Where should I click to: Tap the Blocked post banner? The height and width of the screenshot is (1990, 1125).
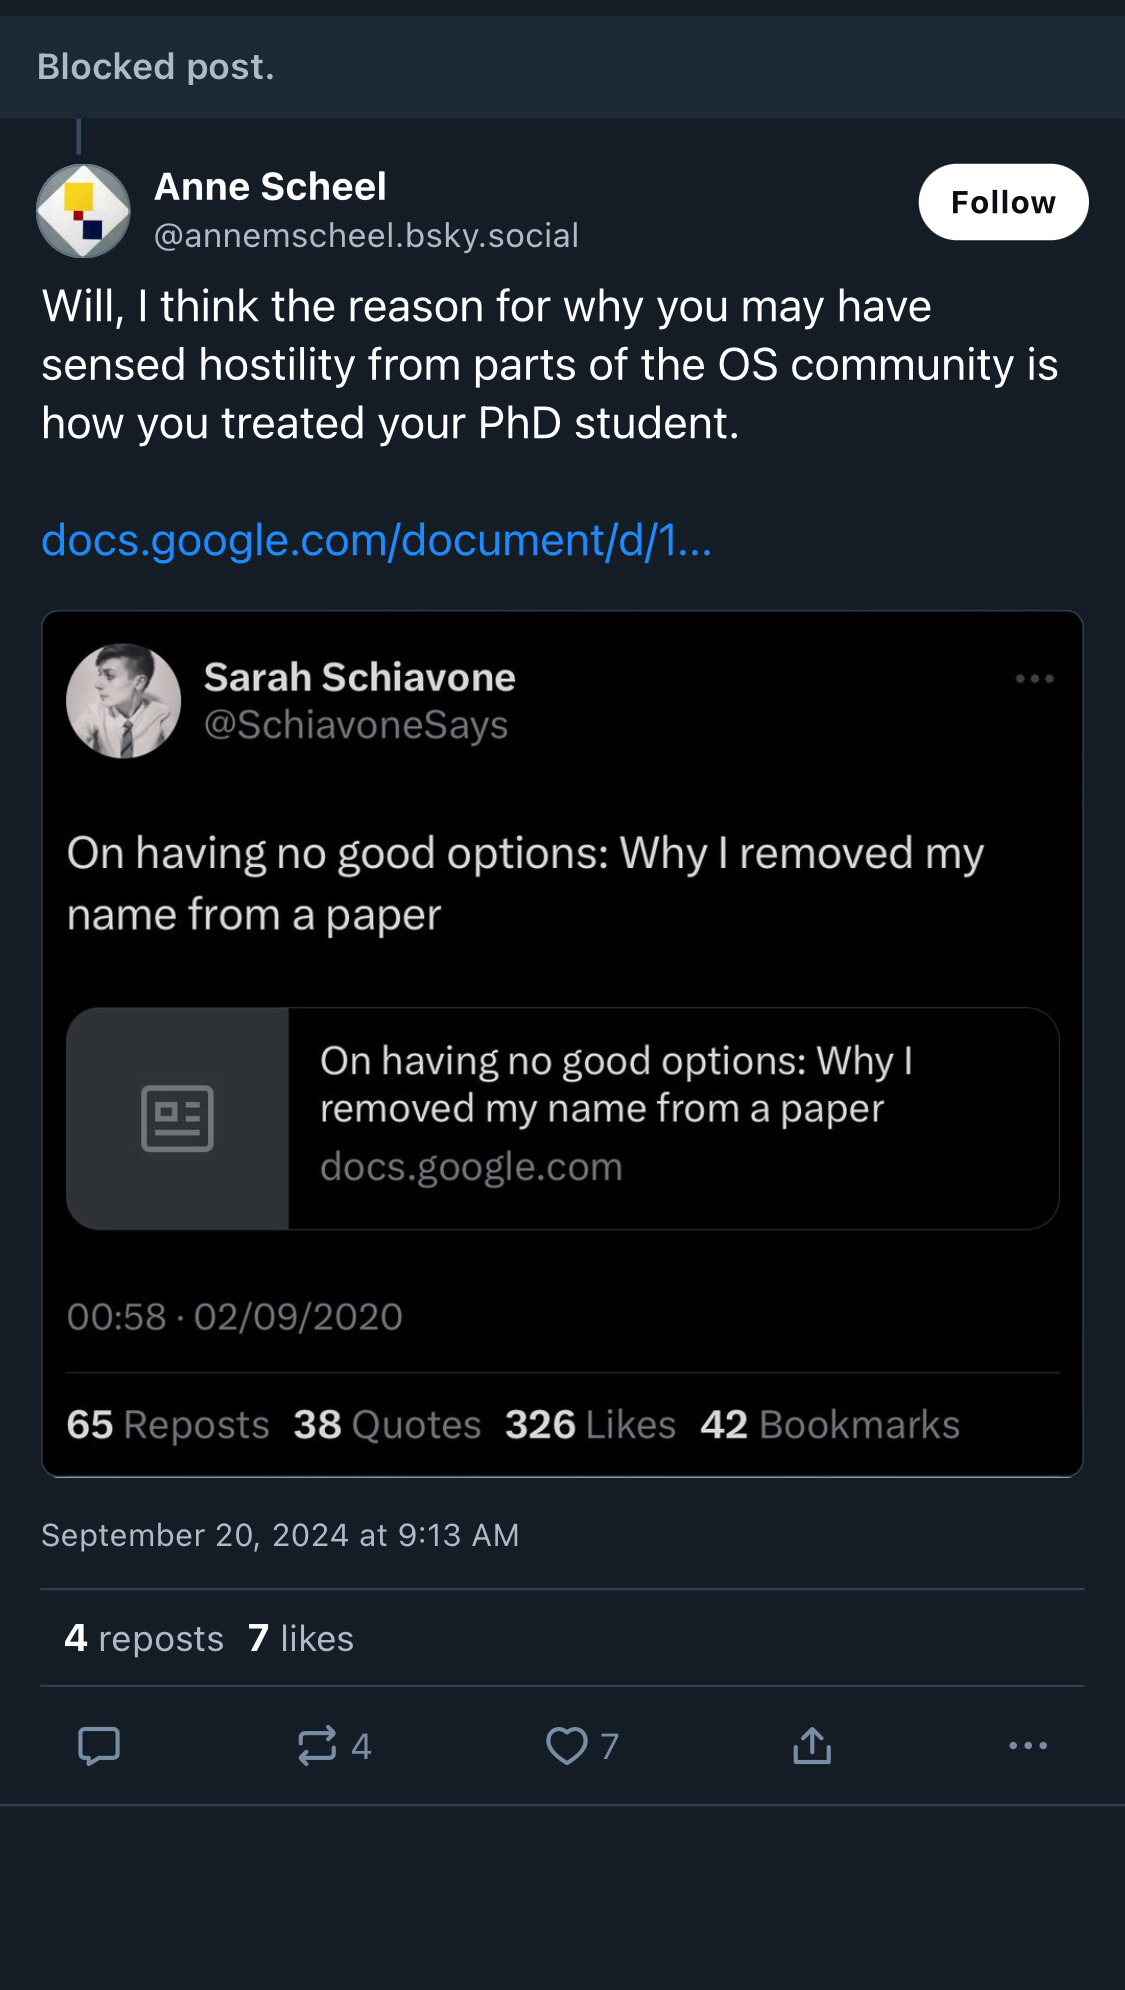pyautogui.click(x=562, y=67)
